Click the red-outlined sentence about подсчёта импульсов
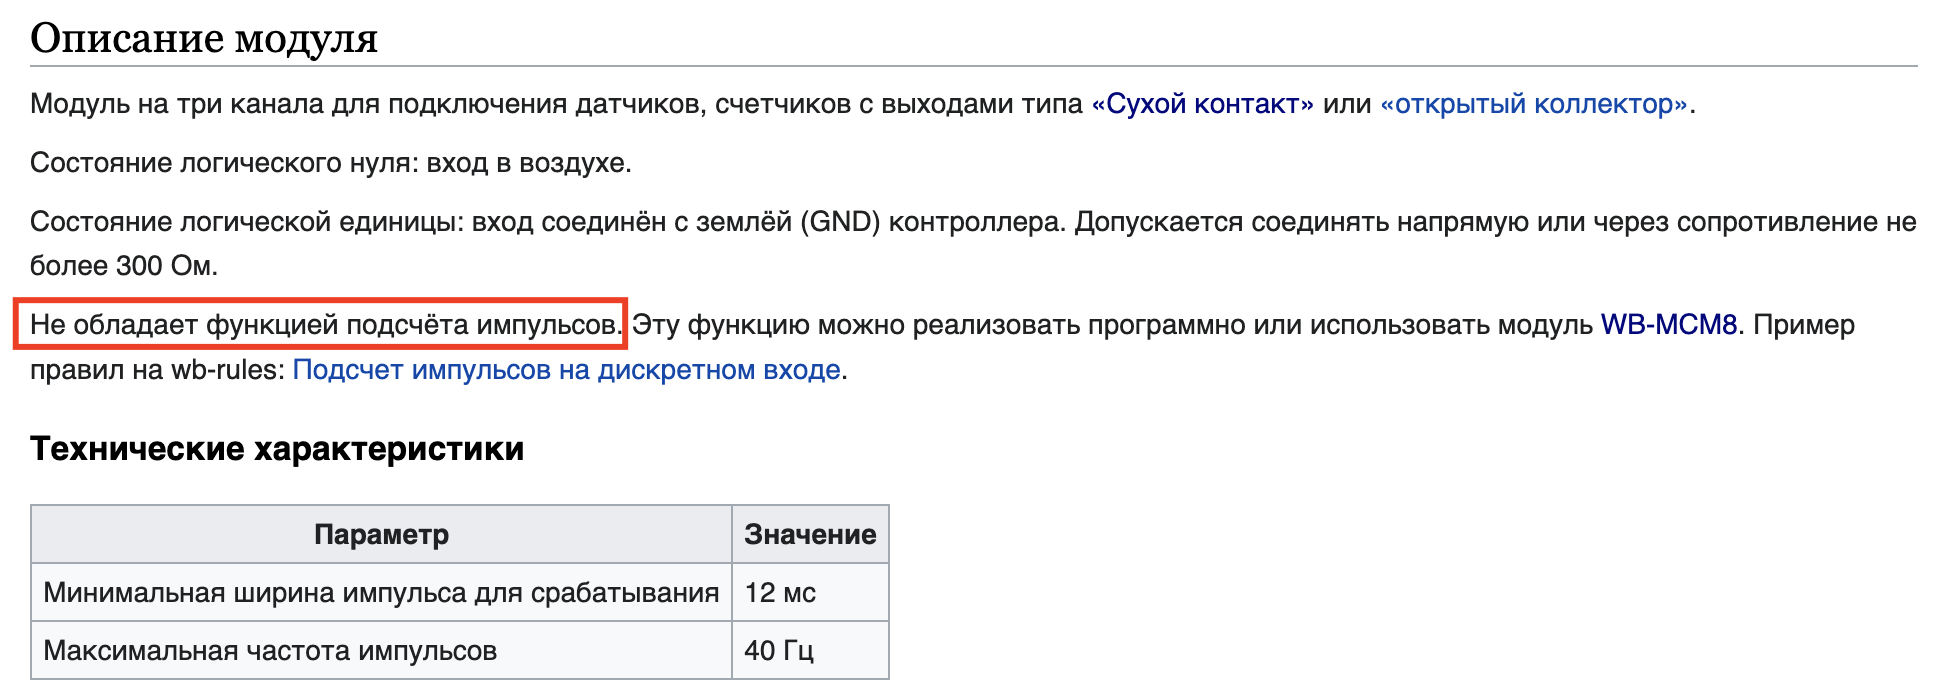Screen dimensions: 1952x698 tap(324, 325)
